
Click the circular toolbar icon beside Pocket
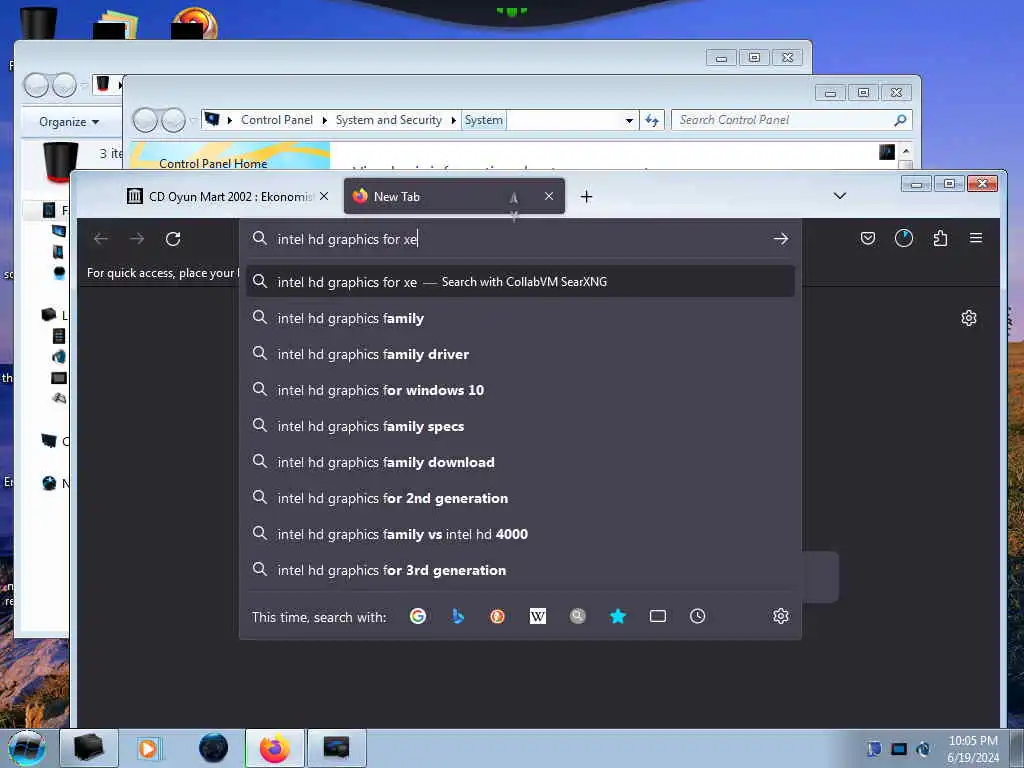pyautogui.click(x=904, y=238)
